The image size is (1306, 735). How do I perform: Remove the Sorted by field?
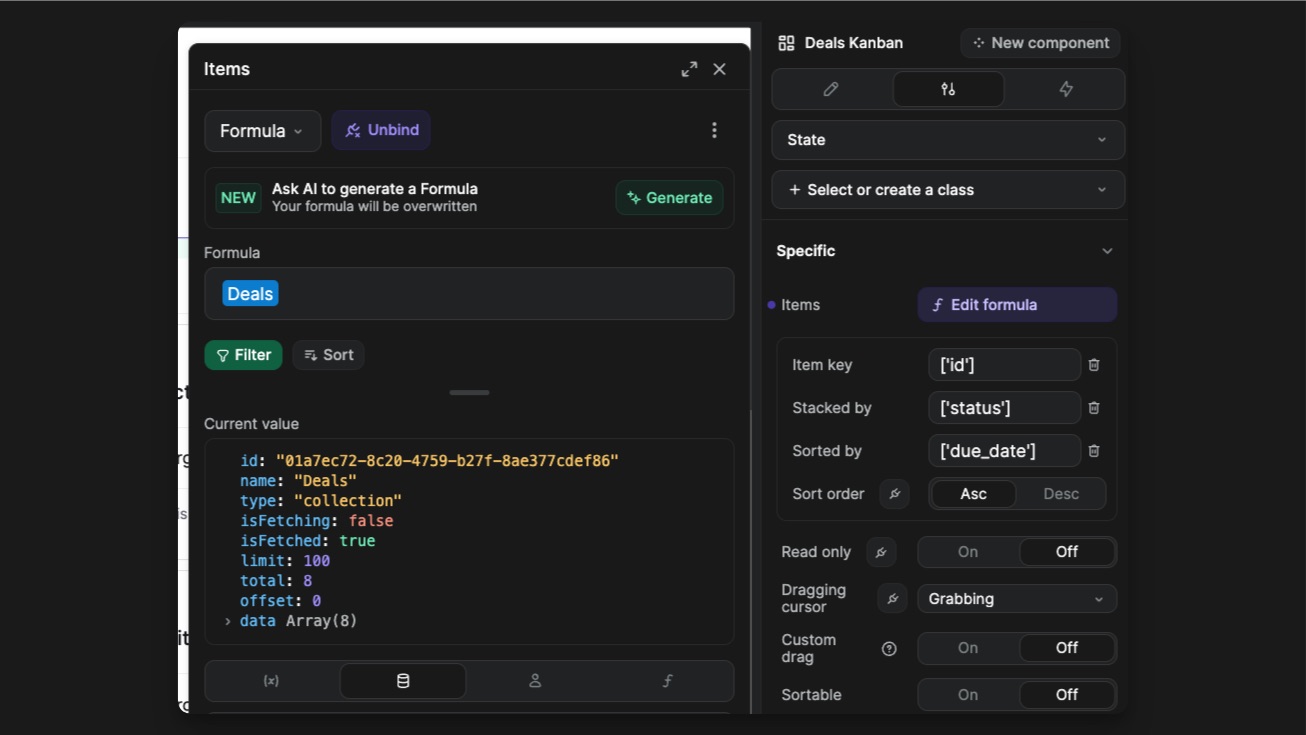click(x=1094, y=451)
